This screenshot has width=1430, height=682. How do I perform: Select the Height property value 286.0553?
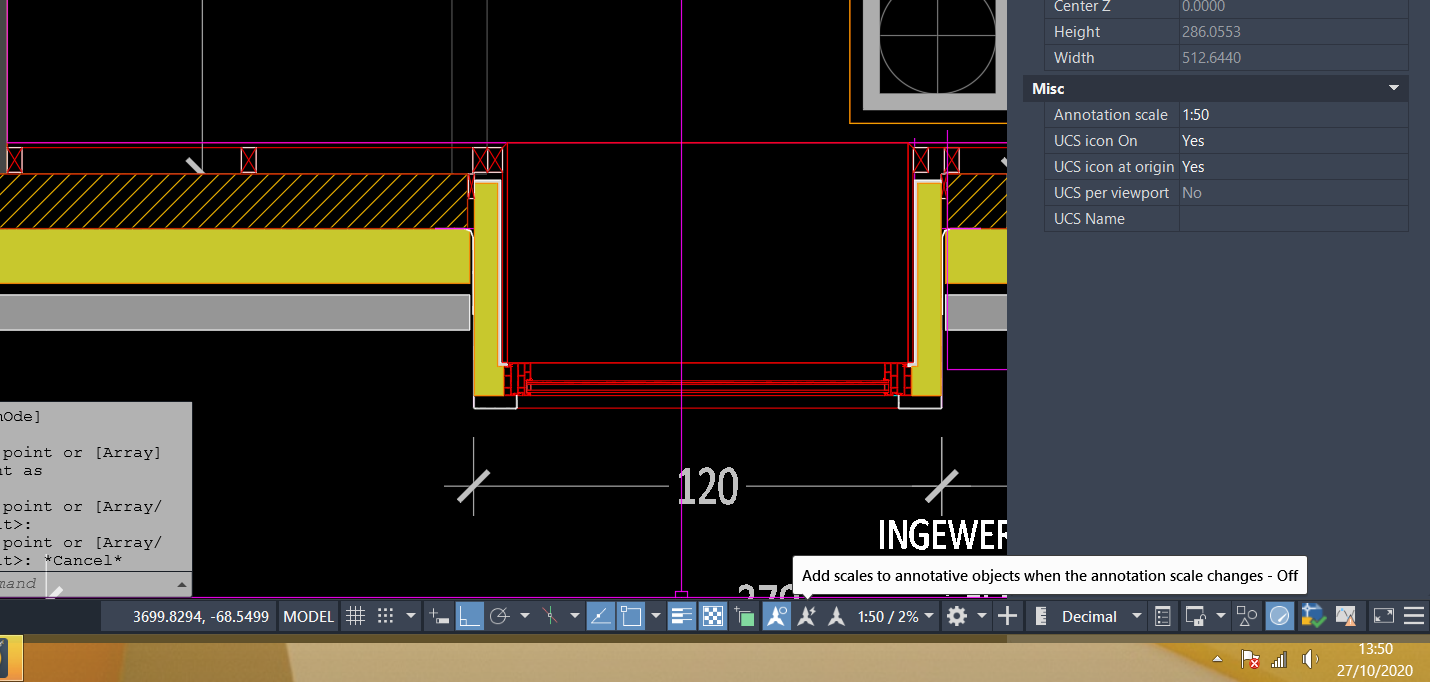pos(1212,31)
